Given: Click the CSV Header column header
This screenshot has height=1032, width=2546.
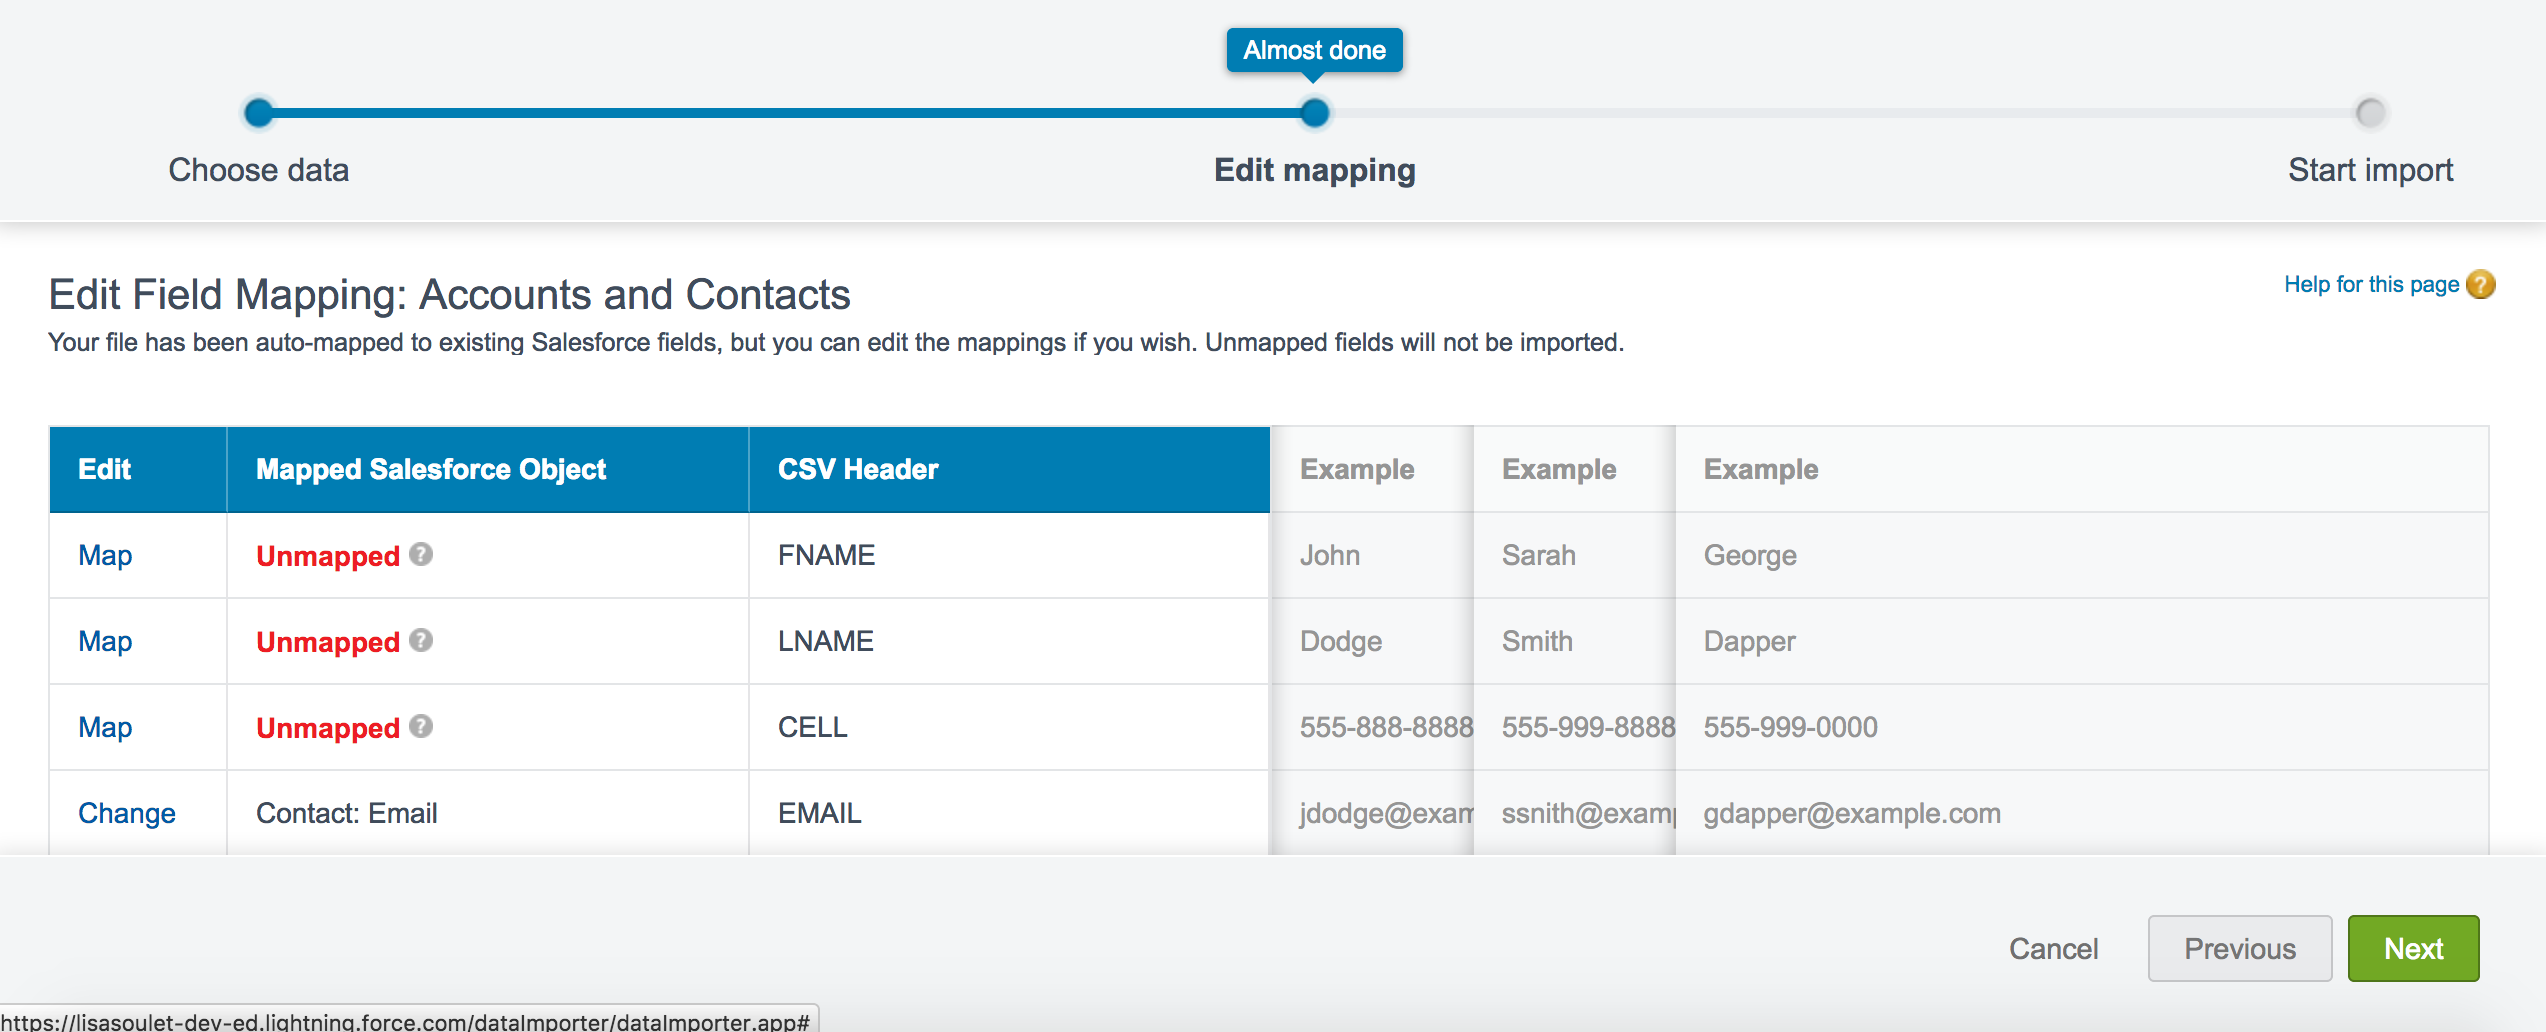Looking at the screenshot, I should (x=858, y=469).
